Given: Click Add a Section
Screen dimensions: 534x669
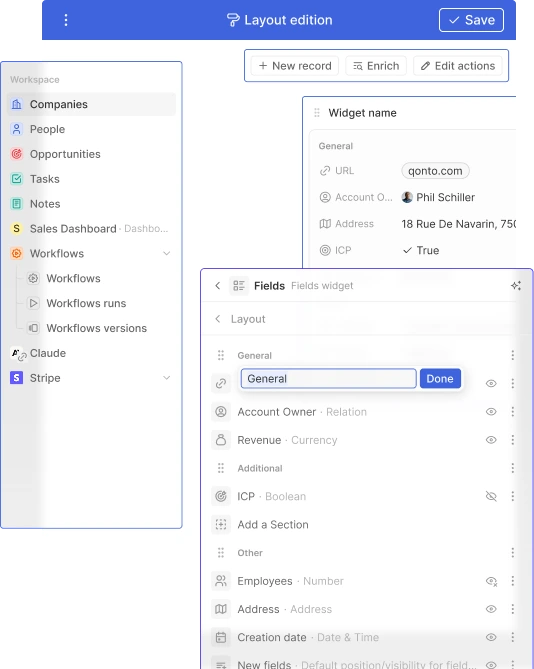Looking at the screenshot, I should coord(273,524).
